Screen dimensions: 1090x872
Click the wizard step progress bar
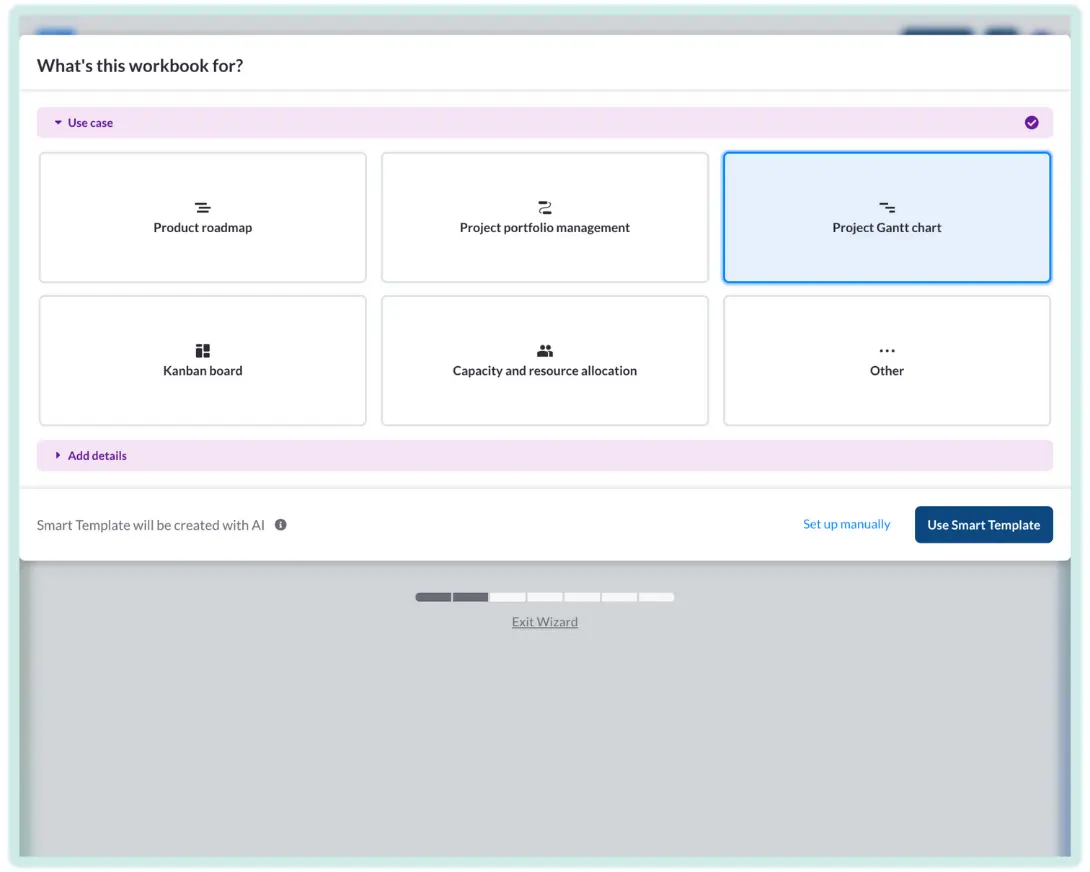[544, 597]
